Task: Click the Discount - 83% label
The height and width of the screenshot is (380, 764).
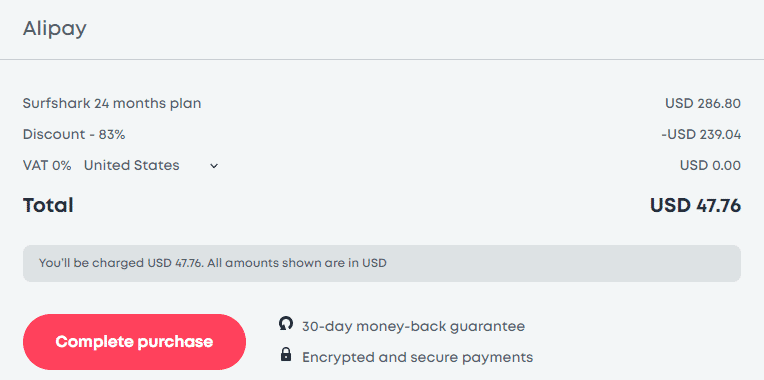Action: [x=74, y=134]
